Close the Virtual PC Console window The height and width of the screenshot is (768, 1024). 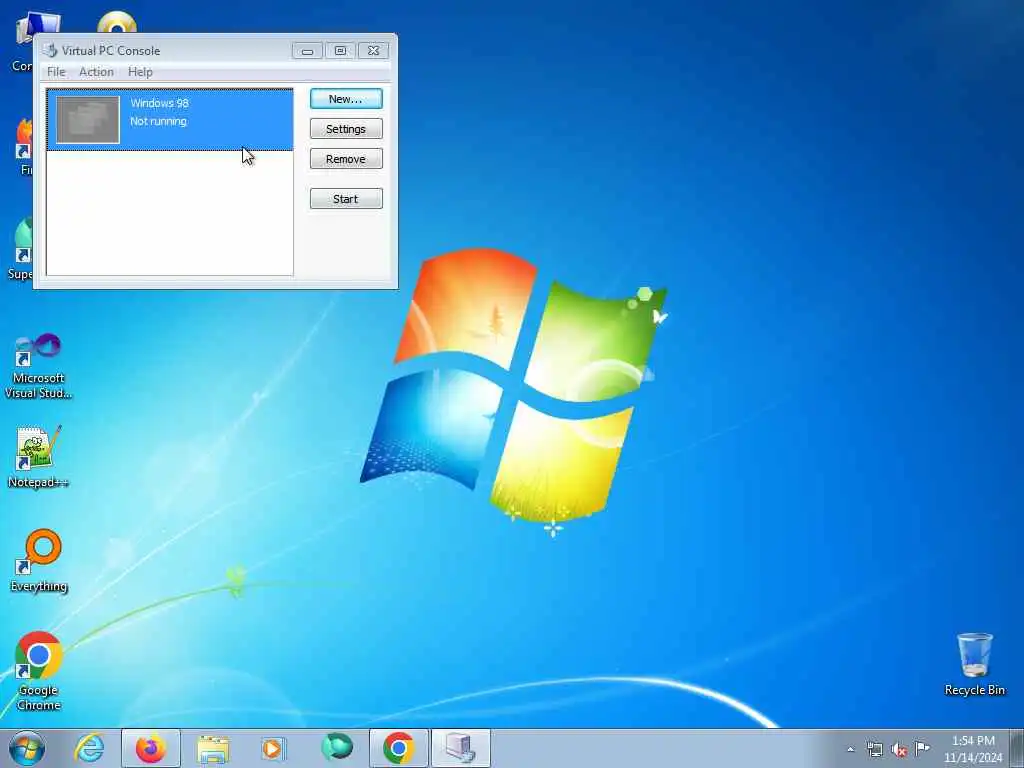pos(374,51)
